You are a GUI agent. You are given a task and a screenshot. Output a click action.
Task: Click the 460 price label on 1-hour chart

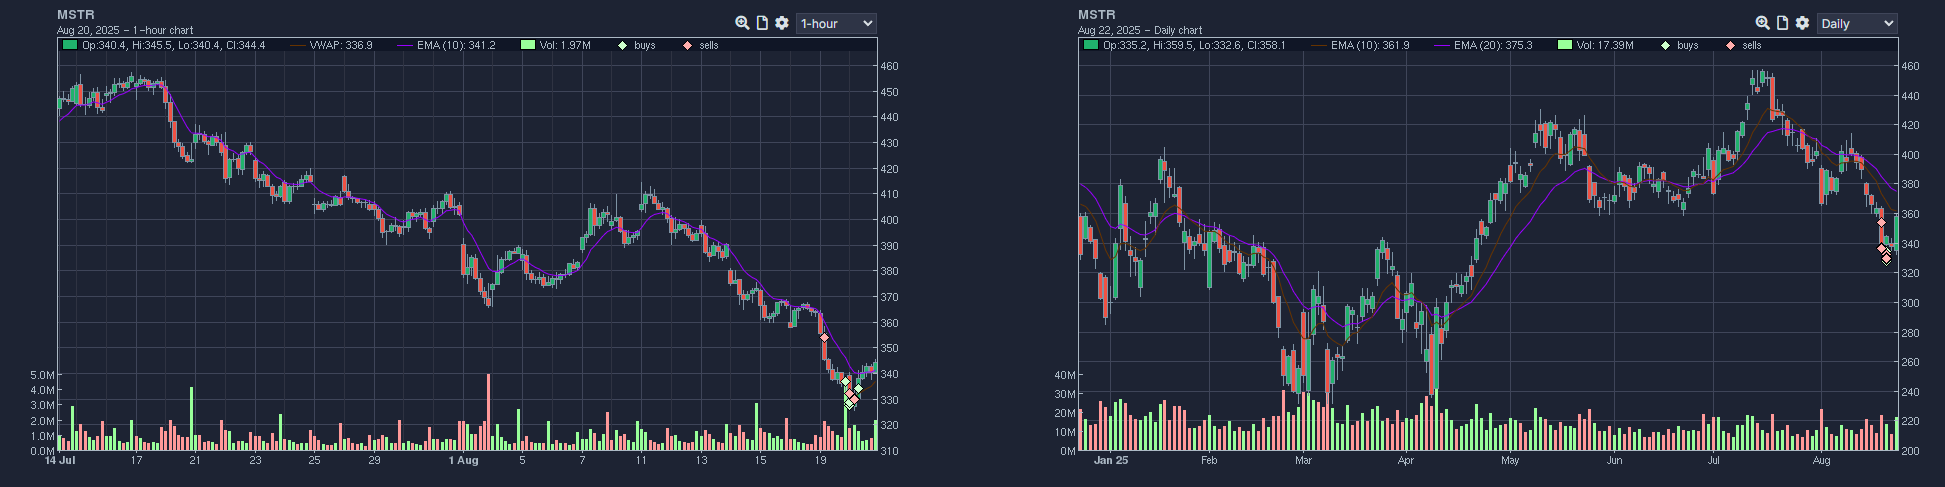[889, 66]
